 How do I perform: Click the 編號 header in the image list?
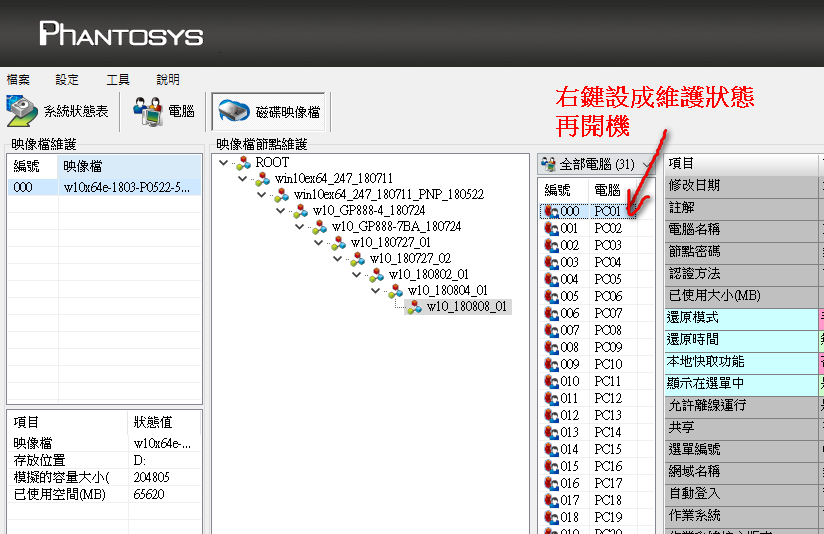(33, 166)
